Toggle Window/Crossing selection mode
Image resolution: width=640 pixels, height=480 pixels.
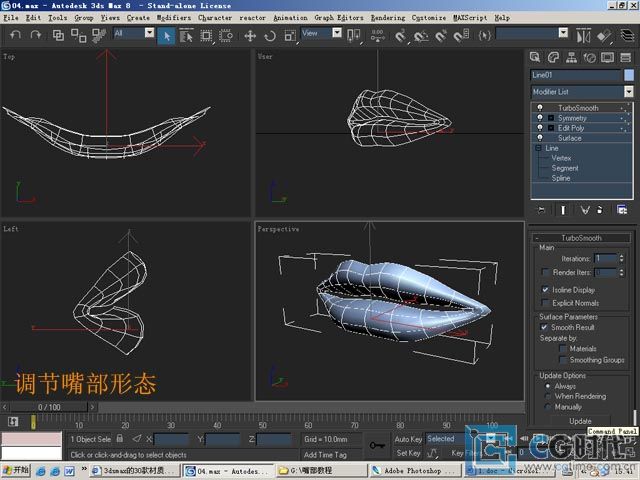(x=226, y=36)
